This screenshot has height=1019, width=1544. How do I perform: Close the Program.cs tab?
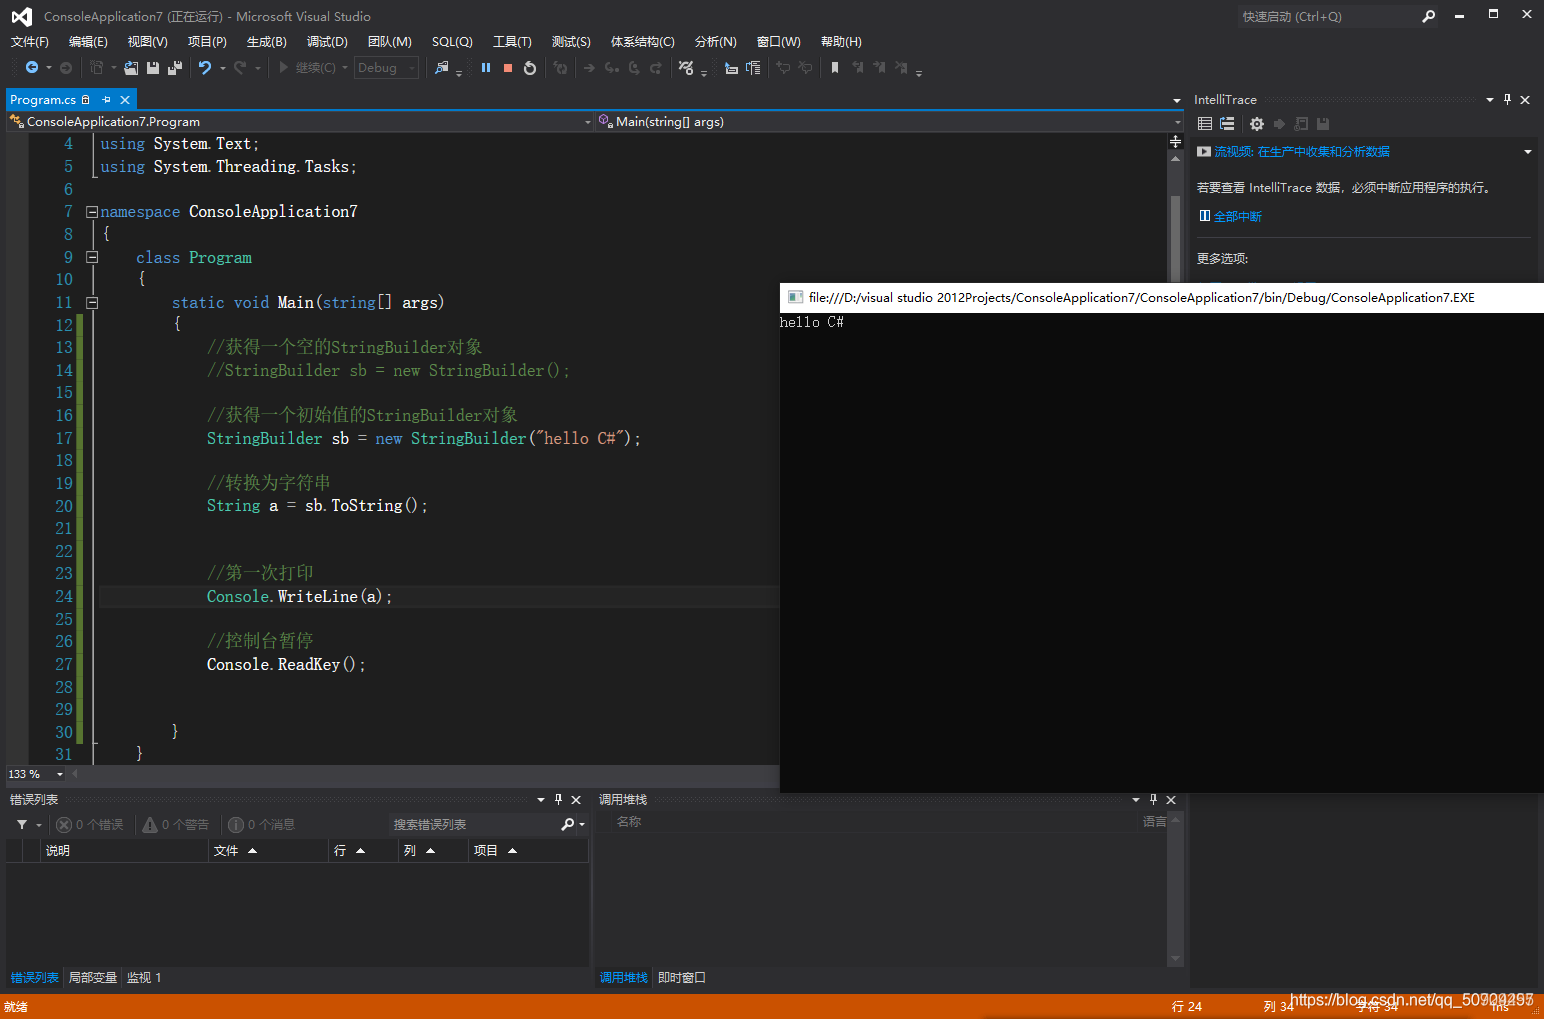click(125, 99)
